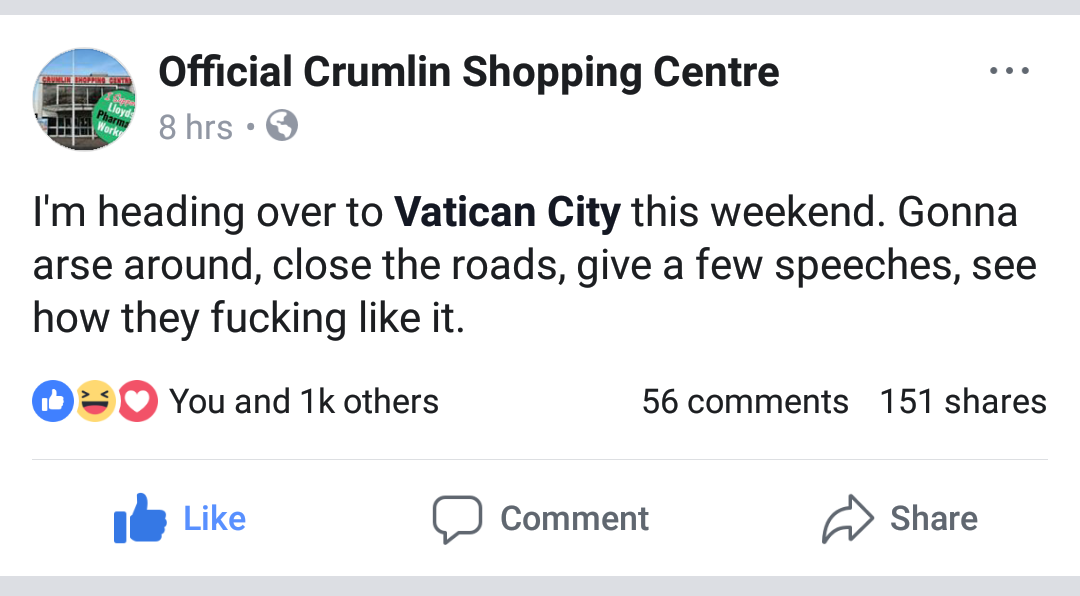Click the globe public audience icon

pos(282,126)
